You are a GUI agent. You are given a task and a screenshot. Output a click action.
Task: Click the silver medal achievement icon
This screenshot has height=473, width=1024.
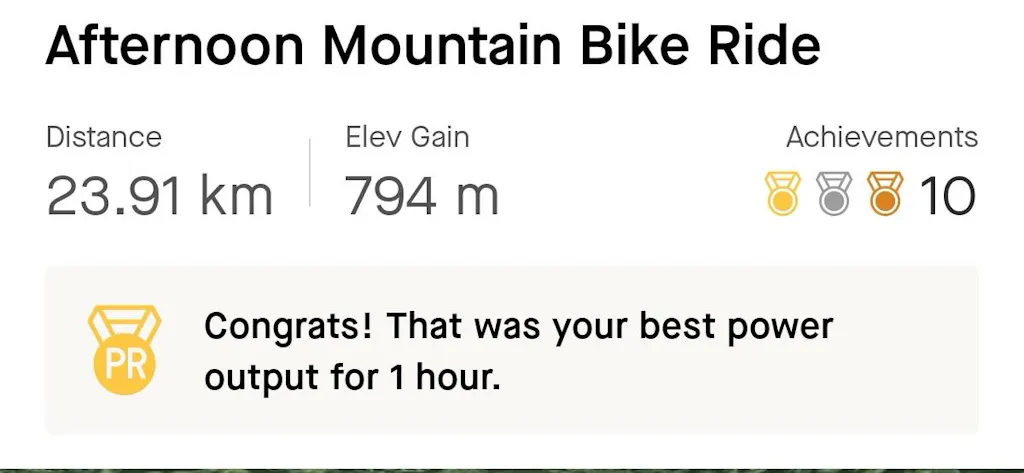click(x=833, y=194)
